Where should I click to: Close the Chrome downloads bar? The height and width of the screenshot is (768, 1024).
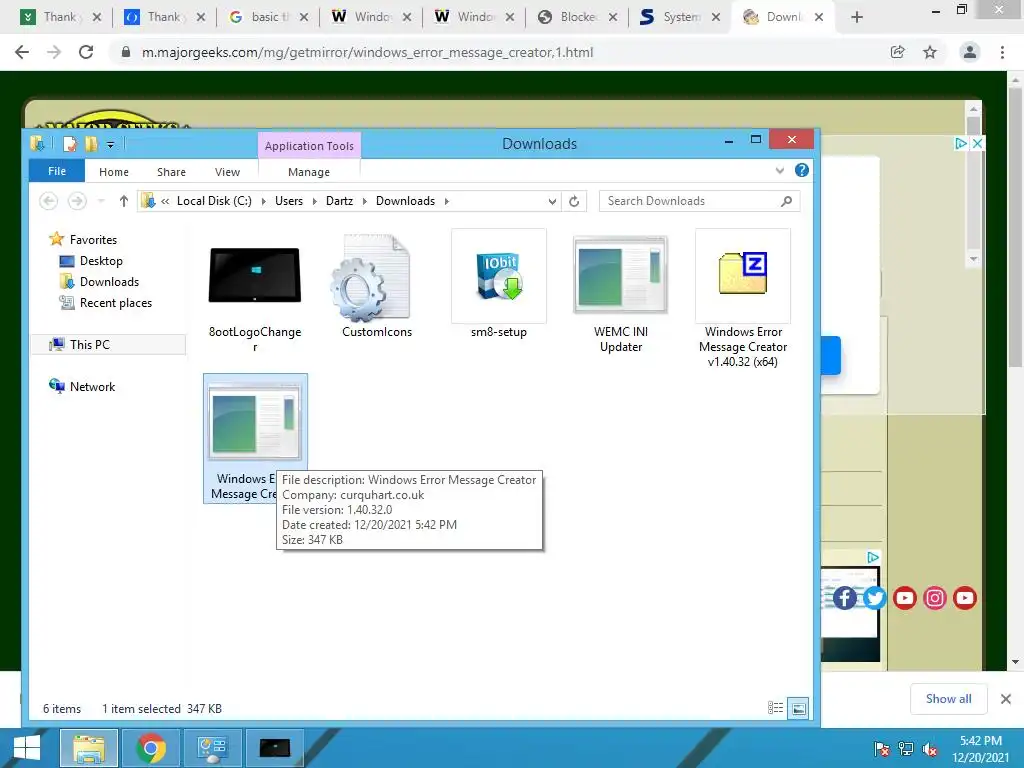pos(1006,699)
